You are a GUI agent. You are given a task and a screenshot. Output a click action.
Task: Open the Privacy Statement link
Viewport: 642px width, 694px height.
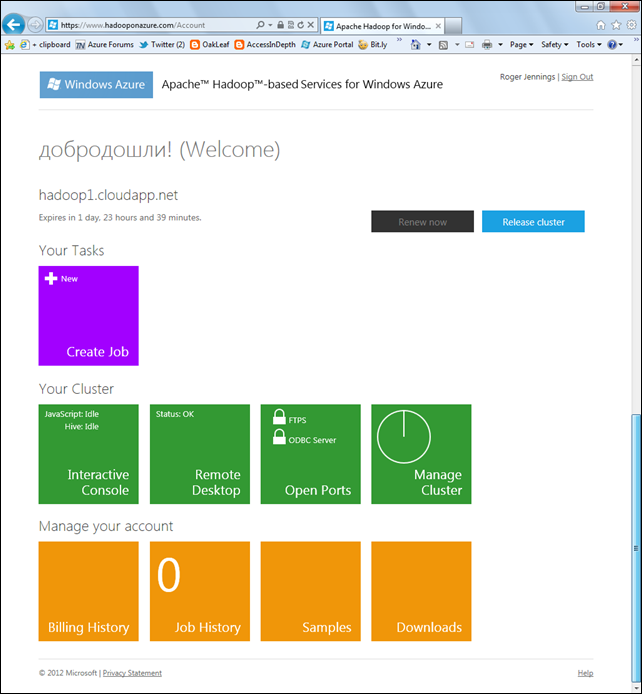(x=132, y=673)
